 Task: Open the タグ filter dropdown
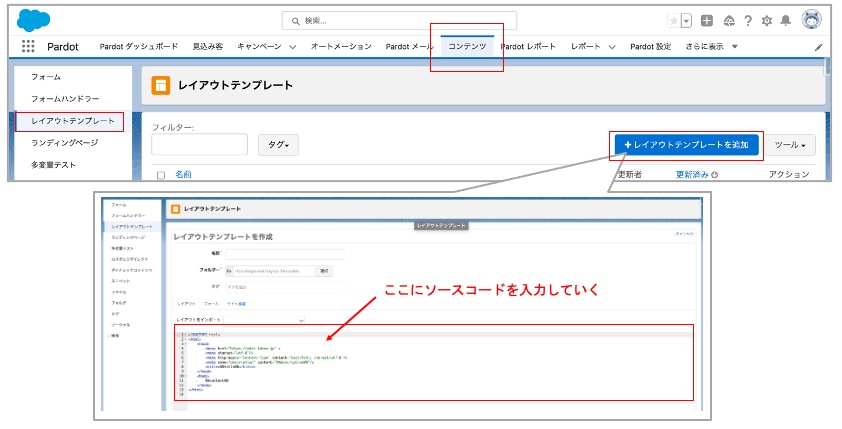pyautogui.click(x=278, y=144)
